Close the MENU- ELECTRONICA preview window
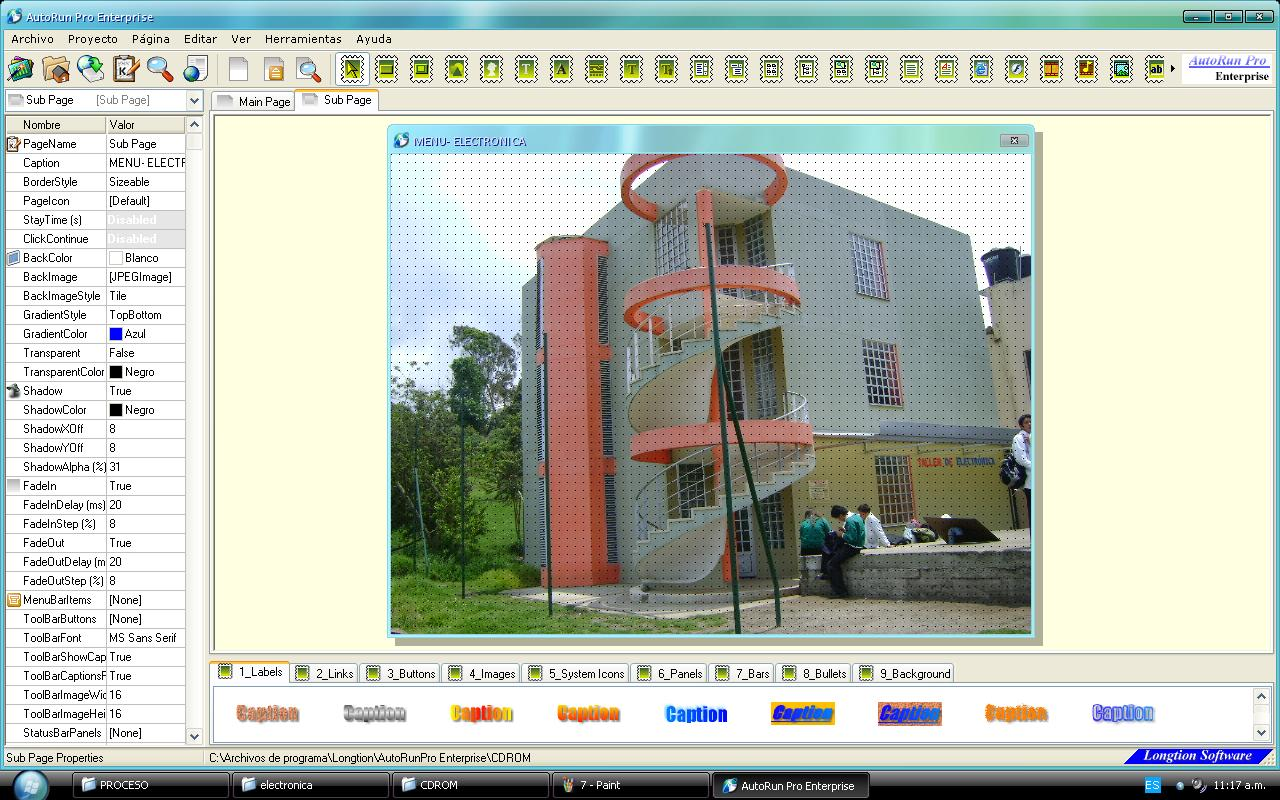 click(1014, 141)
